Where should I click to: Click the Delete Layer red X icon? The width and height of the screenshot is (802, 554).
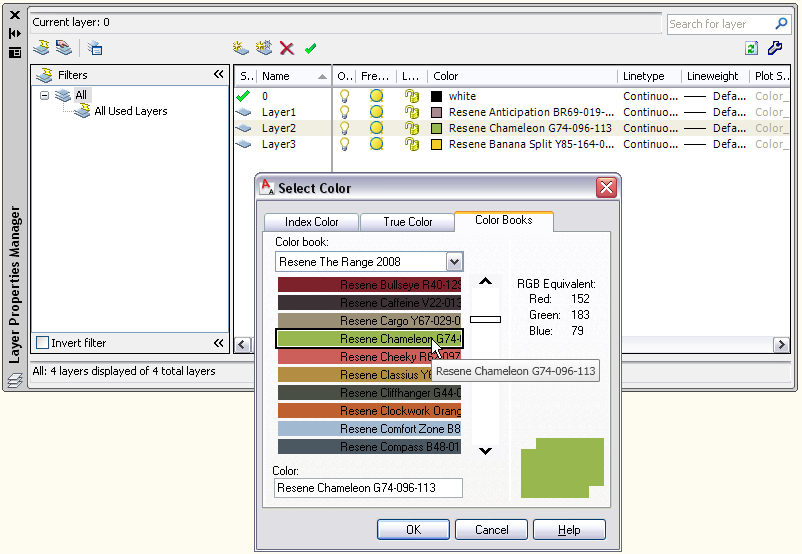(287, 48)
